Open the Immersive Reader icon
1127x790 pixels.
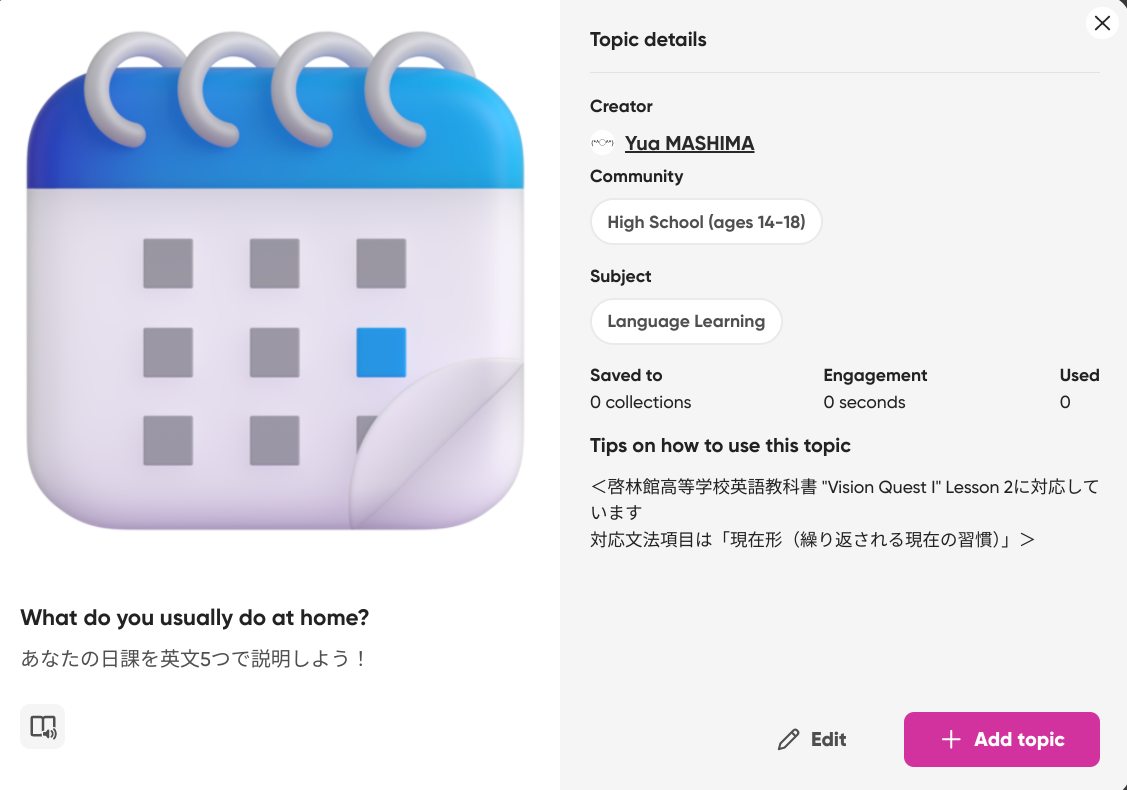pos(43,727)
